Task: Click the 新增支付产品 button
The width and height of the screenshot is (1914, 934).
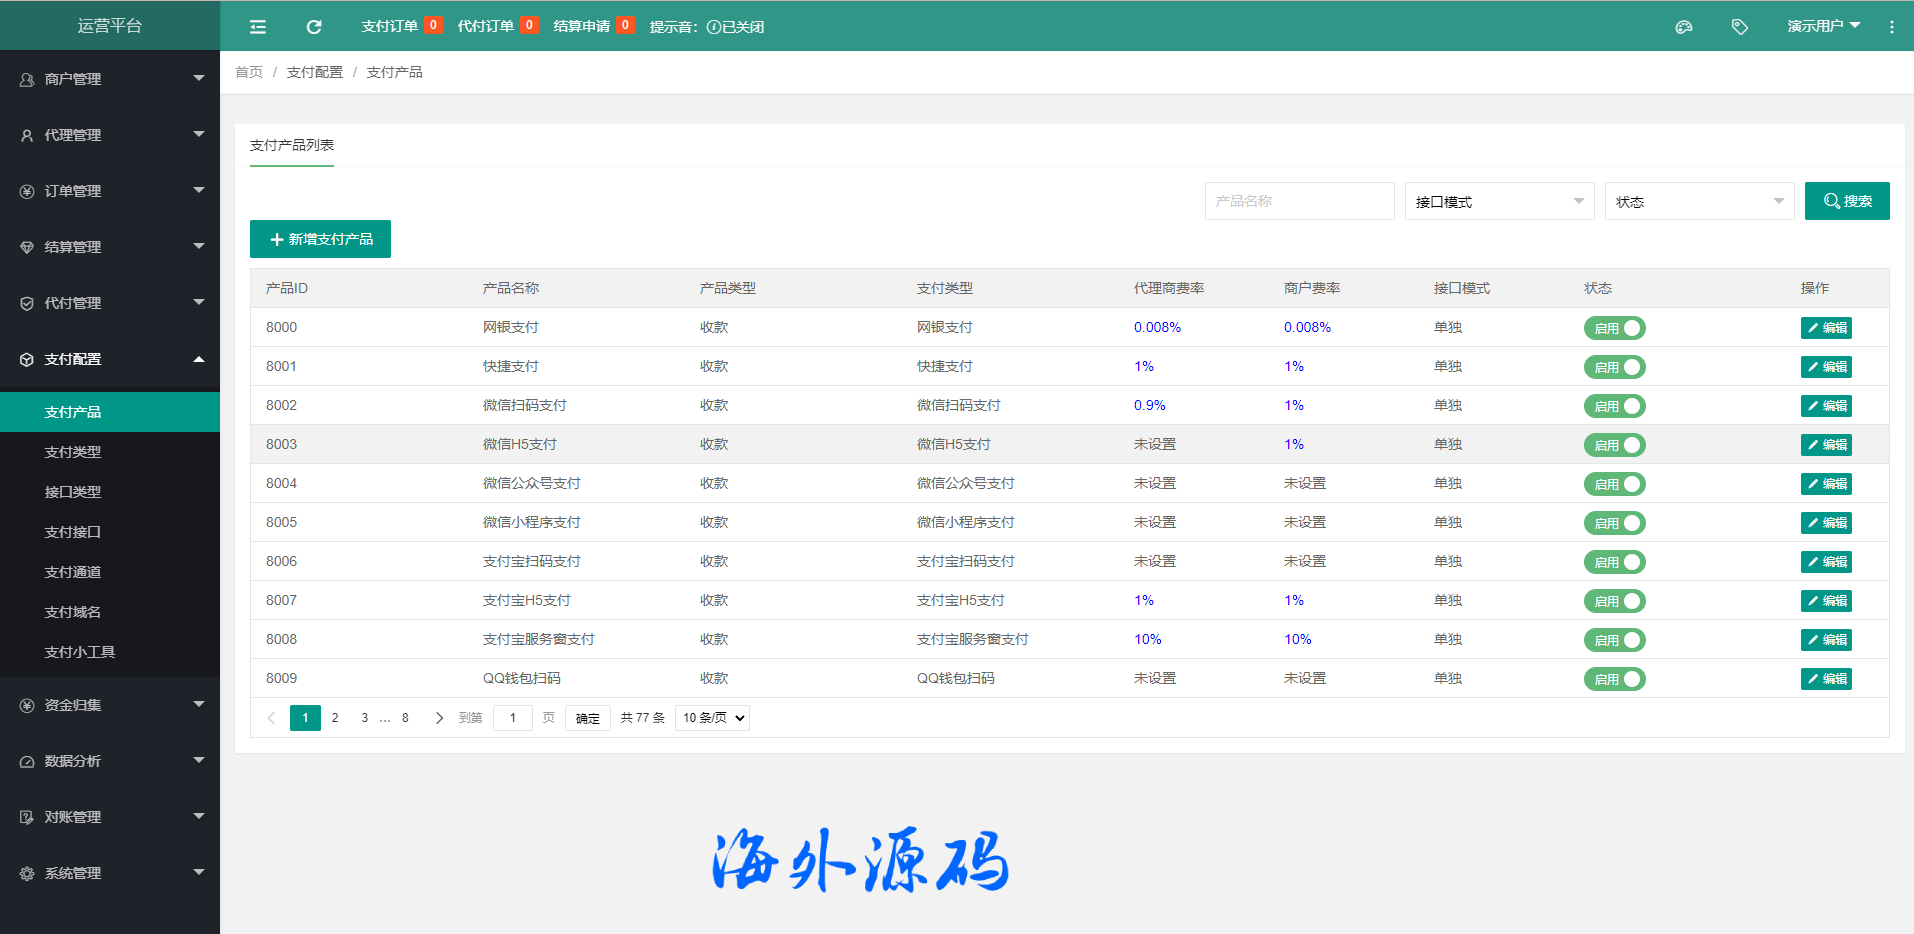Action: (320, 239)
